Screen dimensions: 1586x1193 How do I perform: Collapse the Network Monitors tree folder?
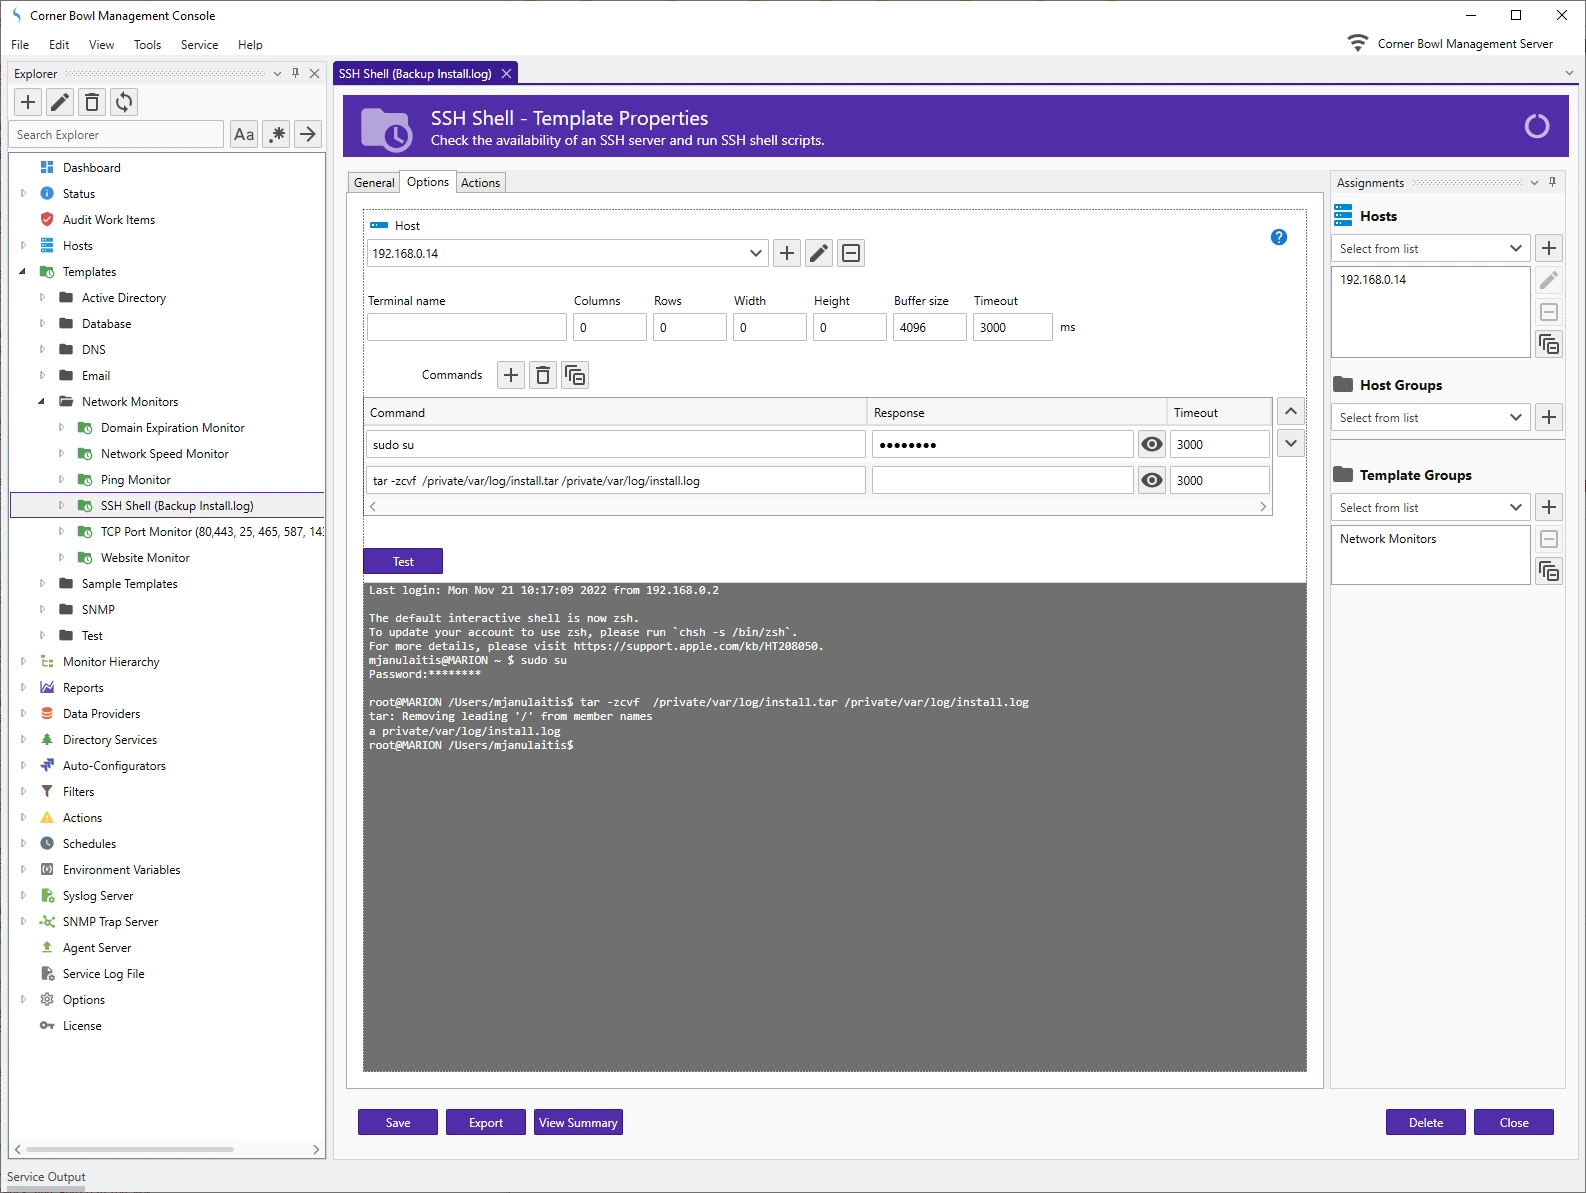coord(42,402)
